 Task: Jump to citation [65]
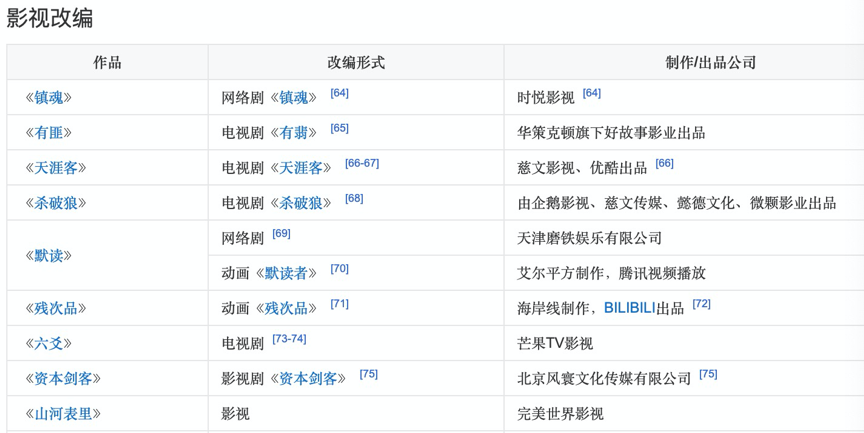point(339,128)
